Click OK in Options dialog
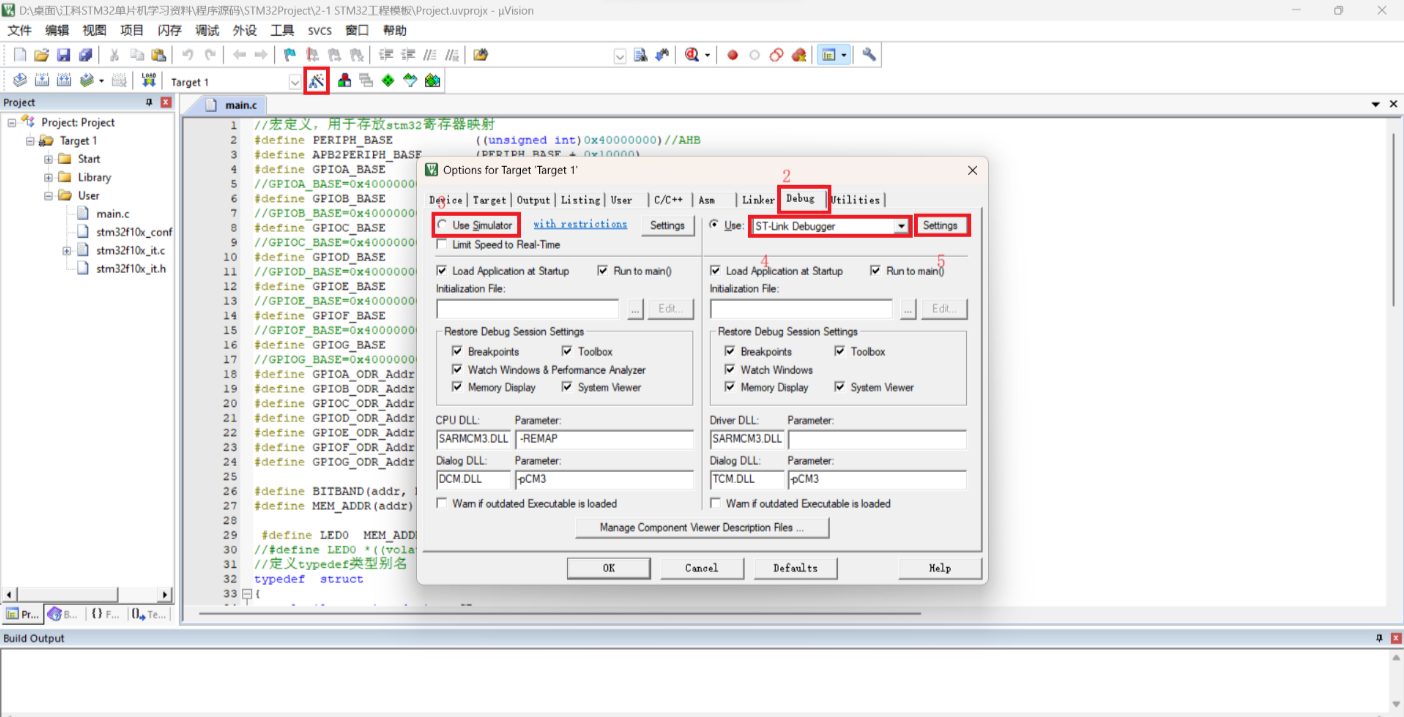1404x717 pixels. click(609, 568)
